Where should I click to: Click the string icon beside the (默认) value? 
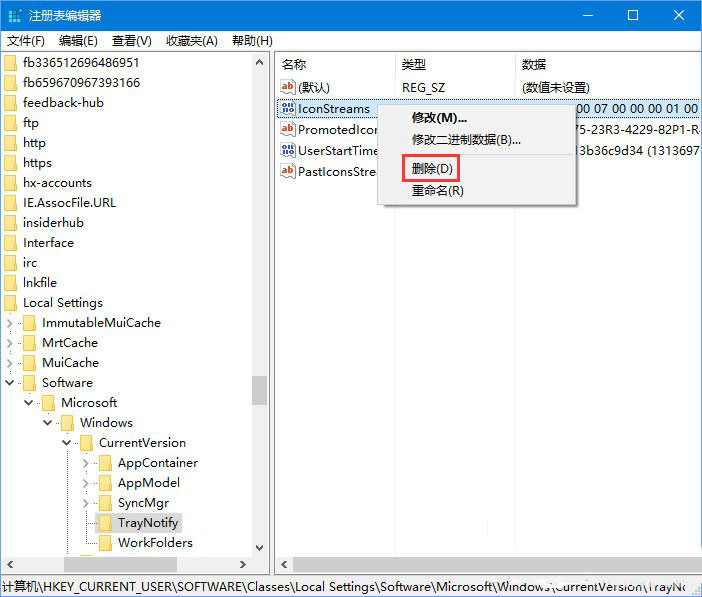pyautogui.click(x=287, y=86)
